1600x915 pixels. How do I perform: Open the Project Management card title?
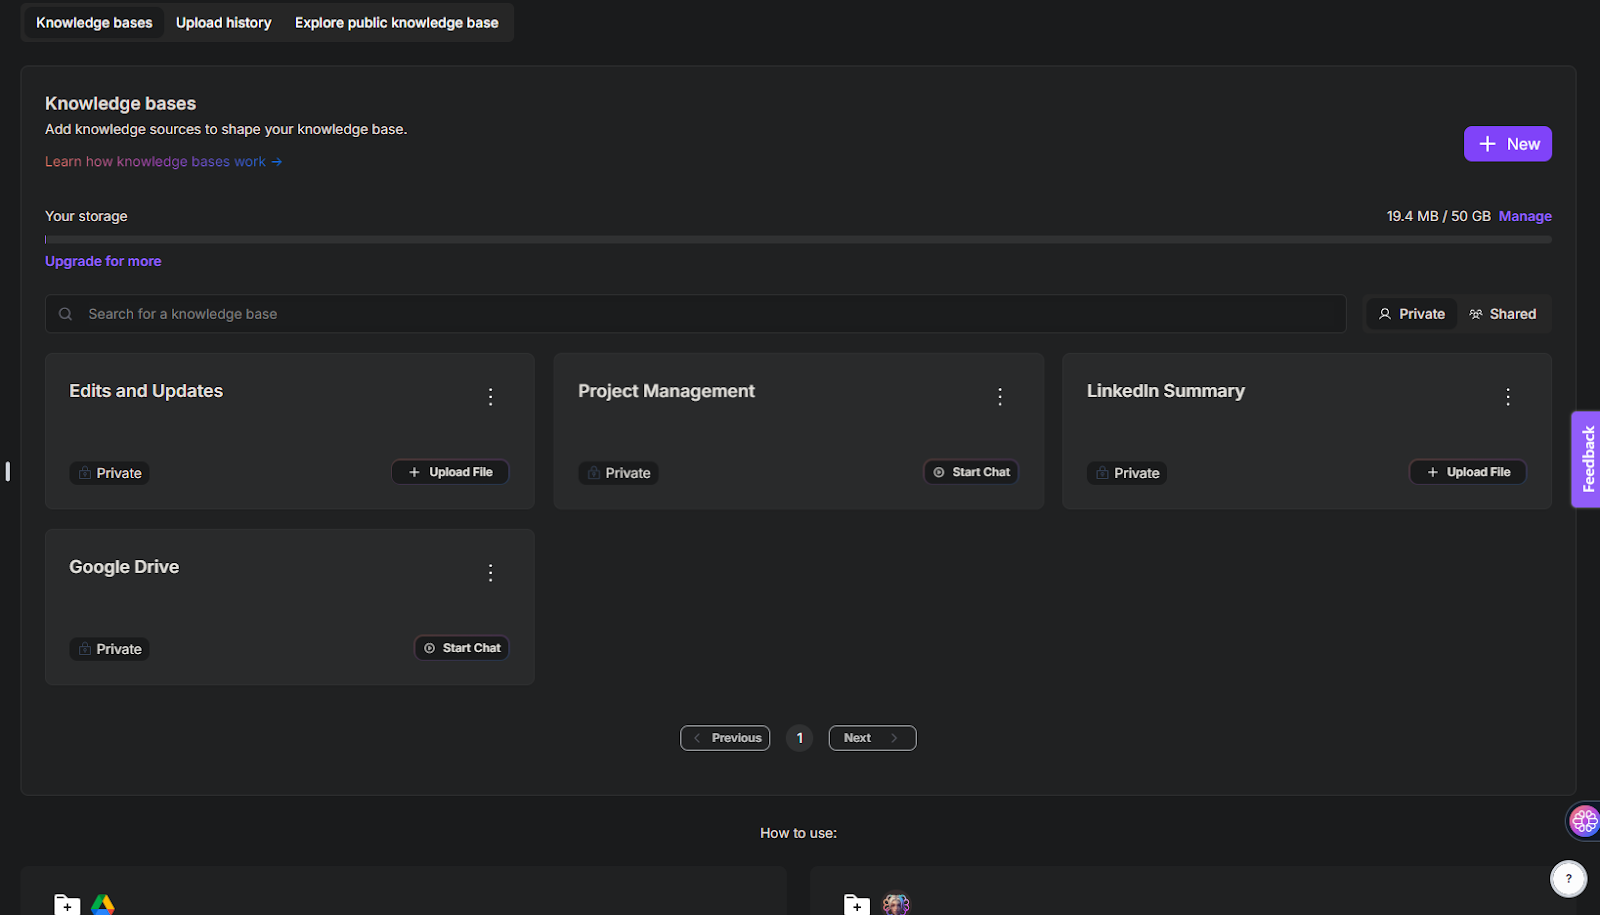coord(666,391)
